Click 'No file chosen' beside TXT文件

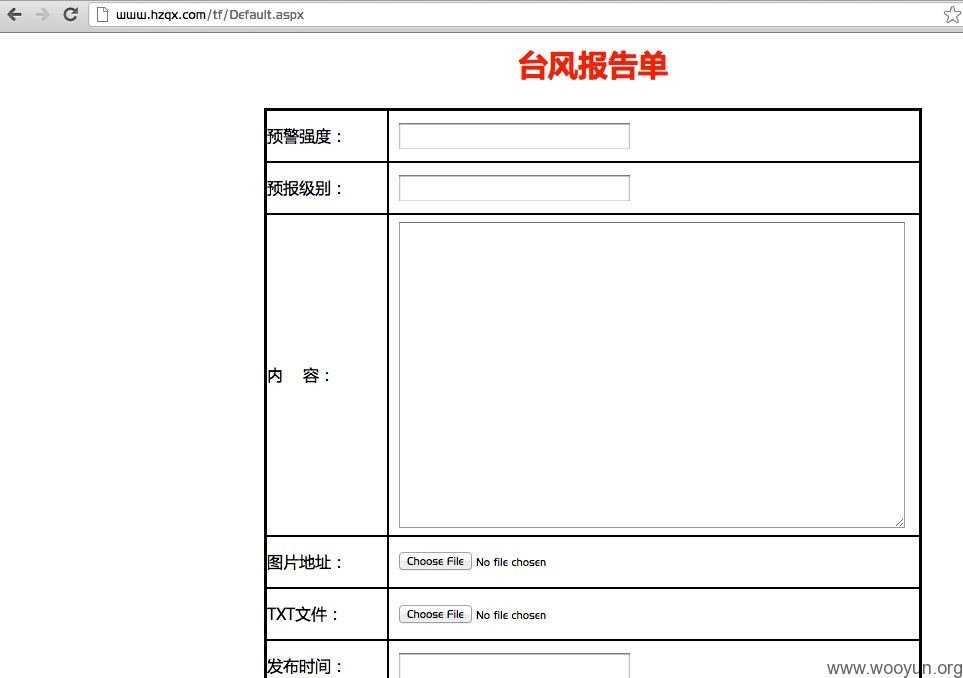click(x=511, y=615)
